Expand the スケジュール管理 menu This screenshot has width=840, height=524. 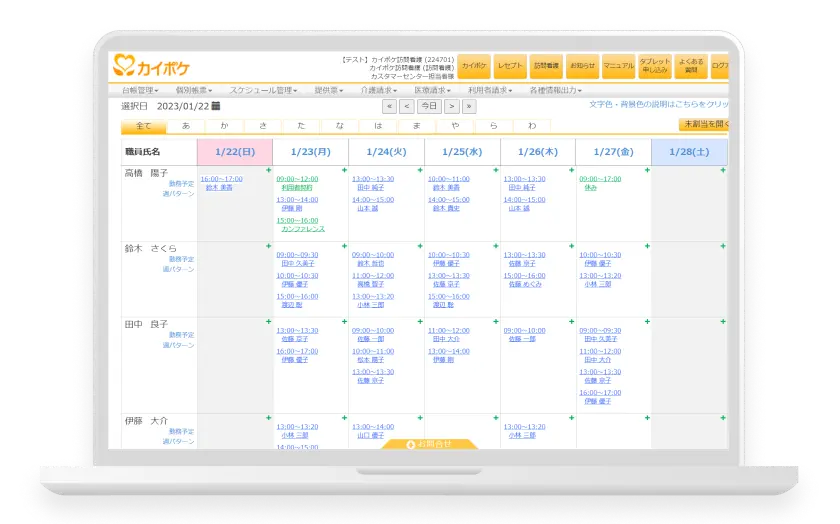(263, 91)
